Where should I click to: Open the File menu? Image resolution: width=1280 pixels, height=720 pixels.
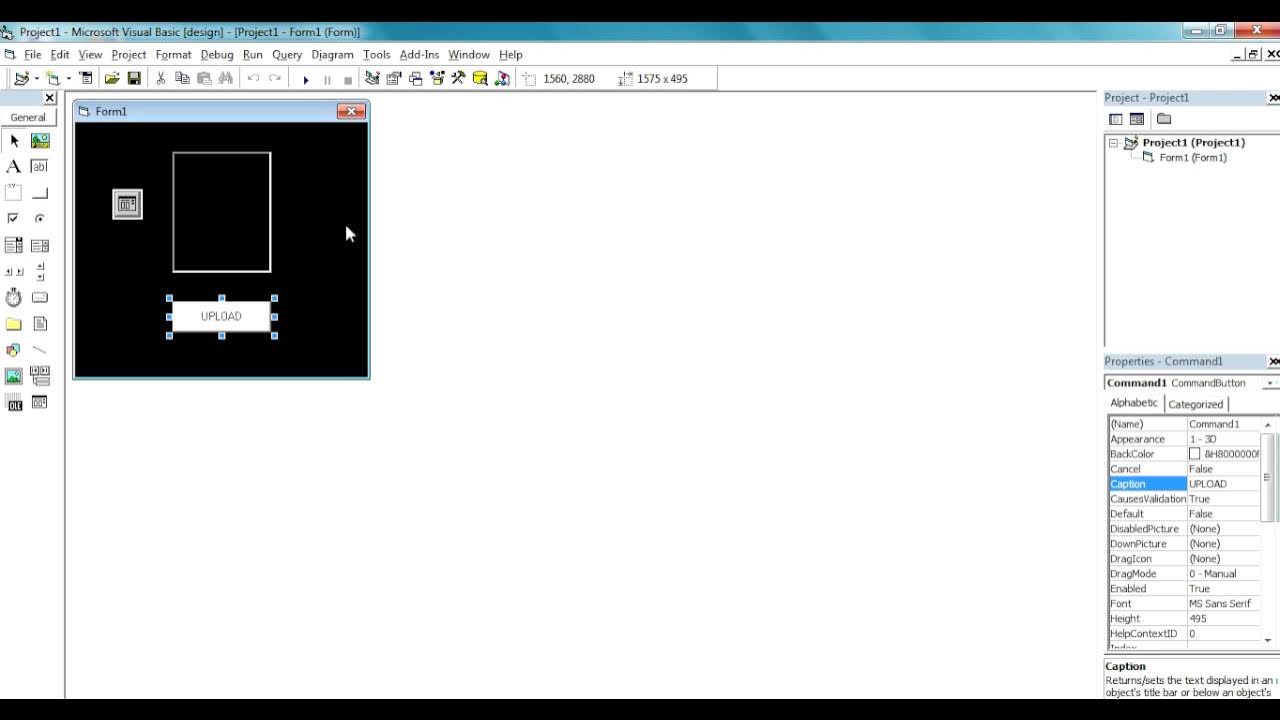(33, 55)
